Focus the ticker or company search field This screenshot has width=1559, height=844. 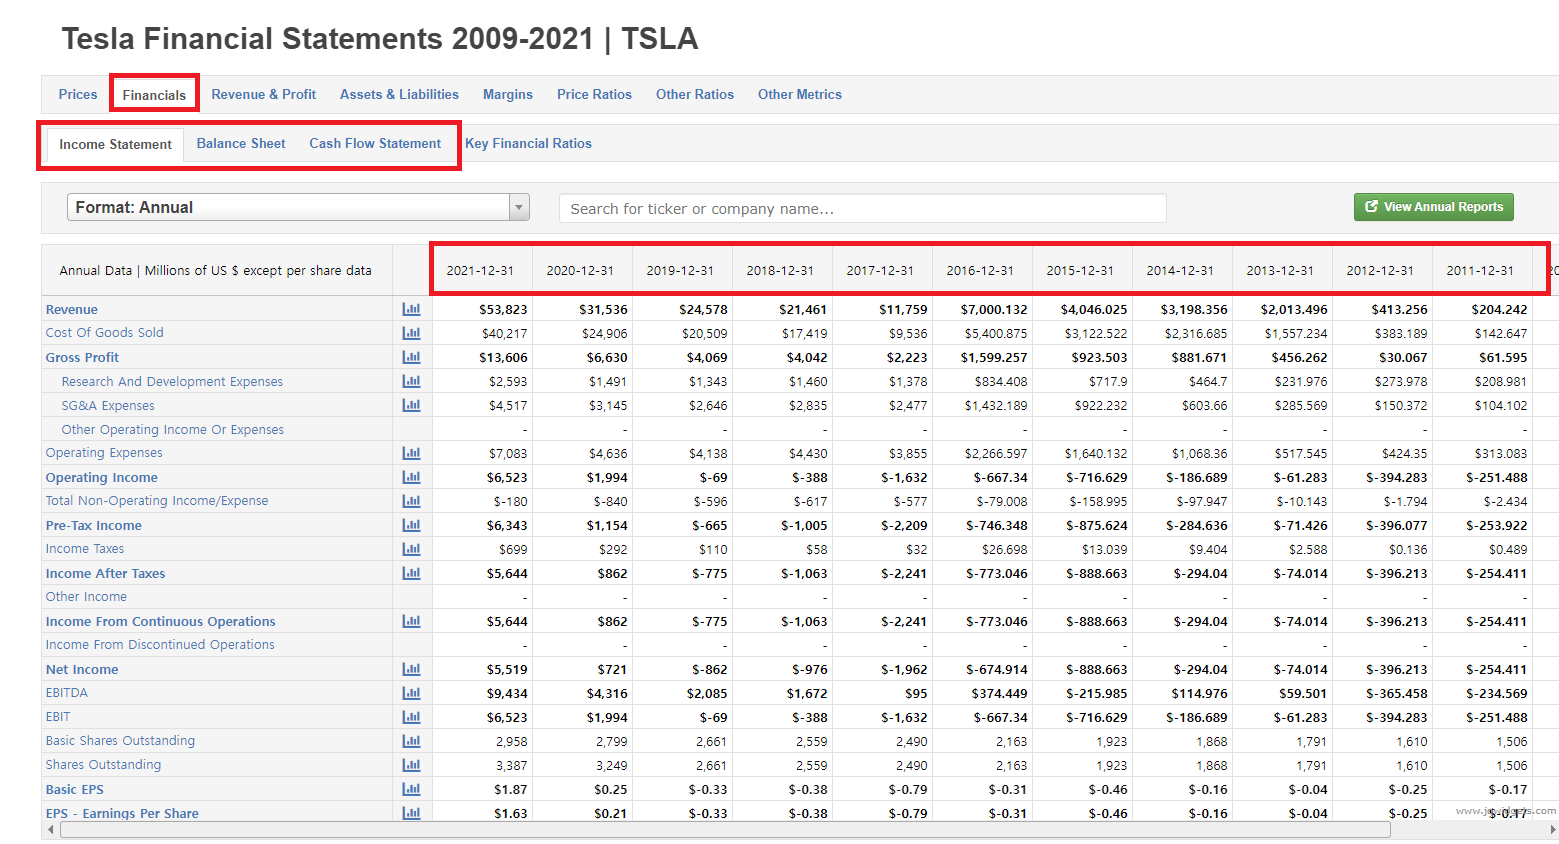863,208
